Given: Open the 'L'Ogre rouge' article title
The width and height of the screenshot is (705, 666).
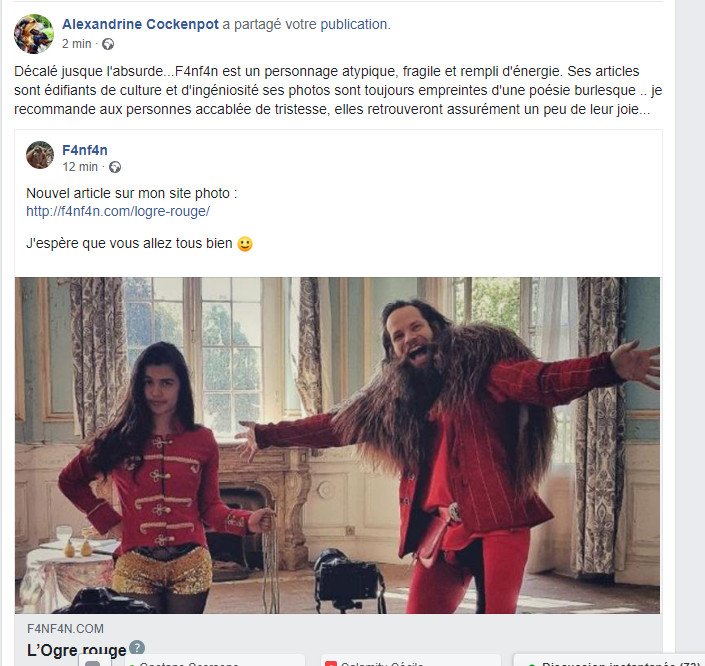Looking at the screenshot, I should [x=76, y=650].
